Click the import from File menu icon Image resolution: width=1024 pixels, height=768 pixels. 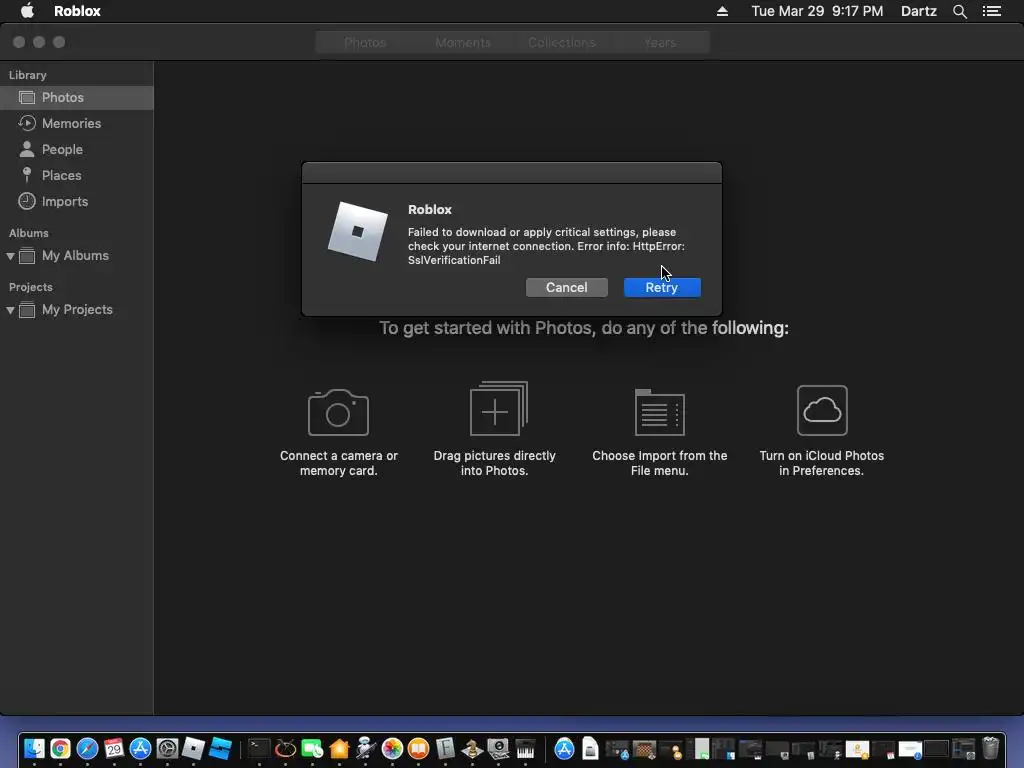660,412
